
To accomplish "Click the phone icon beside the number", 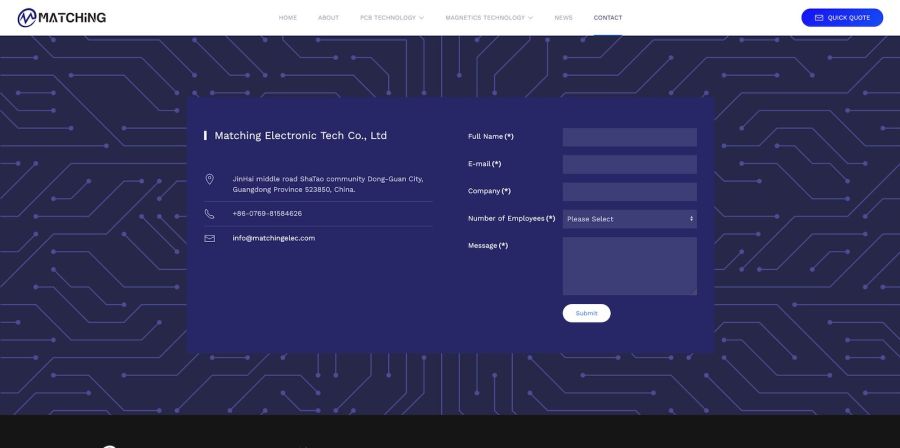I will pyautogui.click(x=209, y=213).
